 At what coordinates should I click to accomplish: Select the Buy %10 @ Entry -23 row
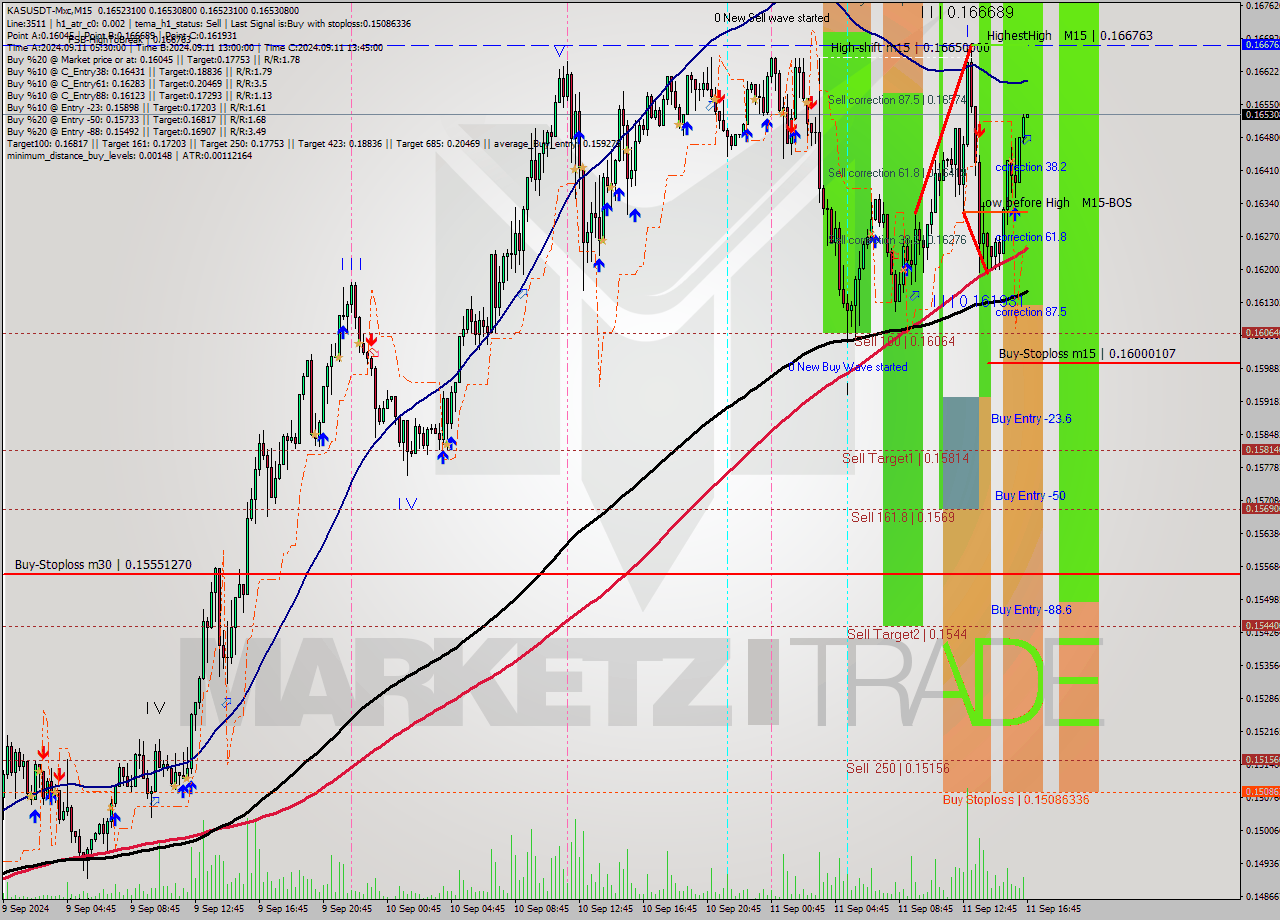[x=136, y=107]
